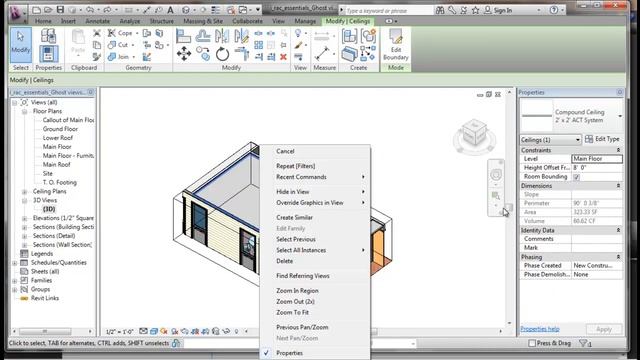This screenshot has height=360, width=640.
Task: Click the Apply button in Properties
Action: 604,329
